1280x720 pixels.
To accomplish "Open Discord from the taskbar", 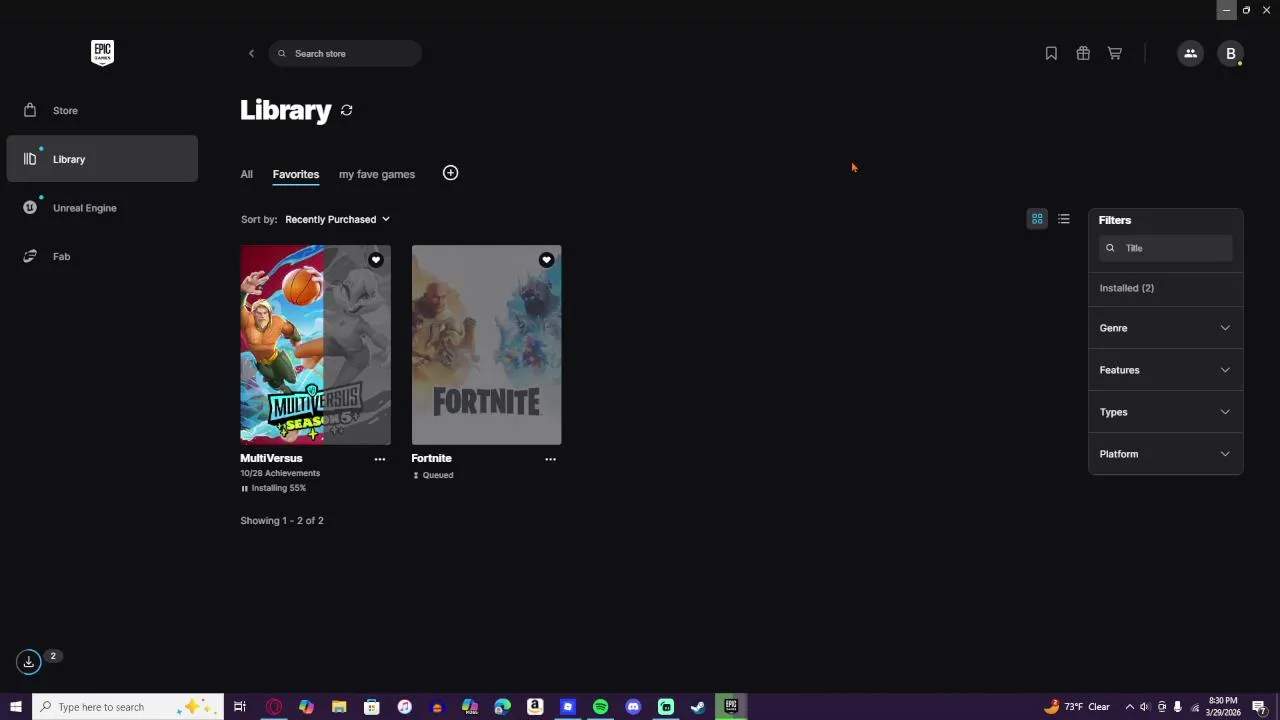I will (x=633, y=707).
